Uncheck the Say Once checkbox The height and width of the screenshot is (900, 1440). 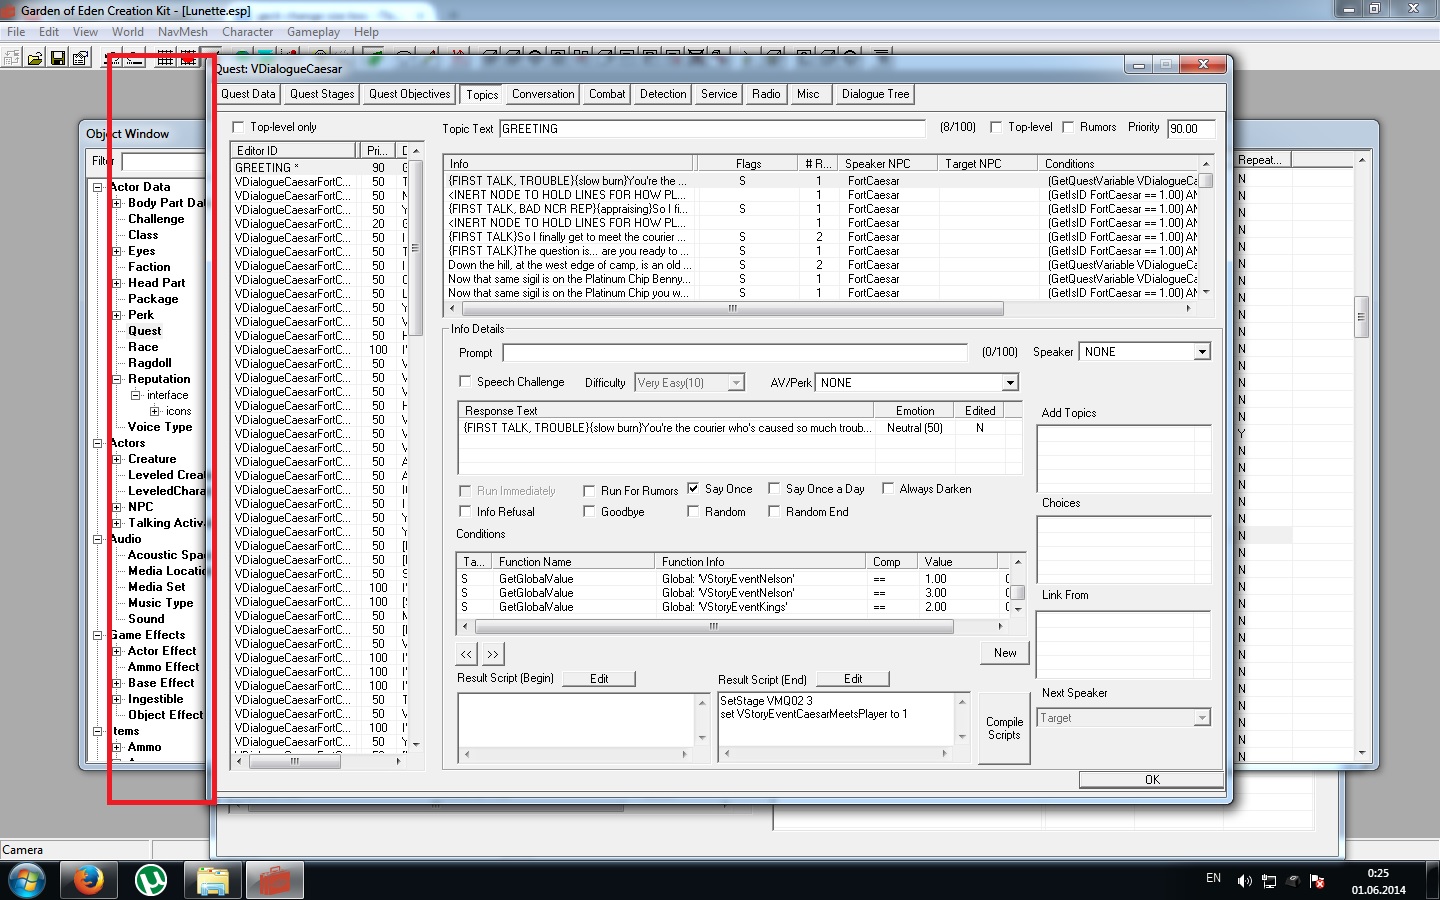click(691, 489)
